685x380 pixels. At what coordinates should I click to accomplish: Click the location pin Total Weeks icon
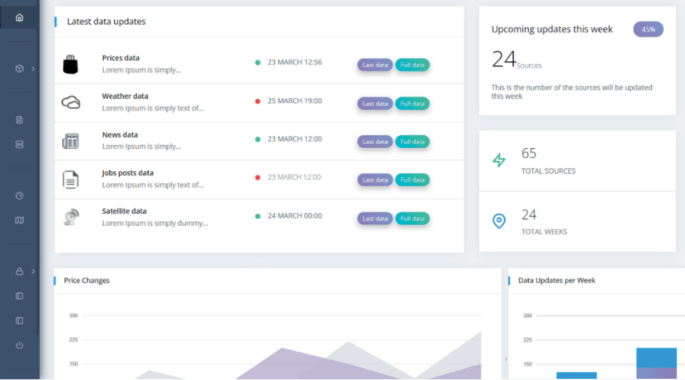tap(499, 221)
